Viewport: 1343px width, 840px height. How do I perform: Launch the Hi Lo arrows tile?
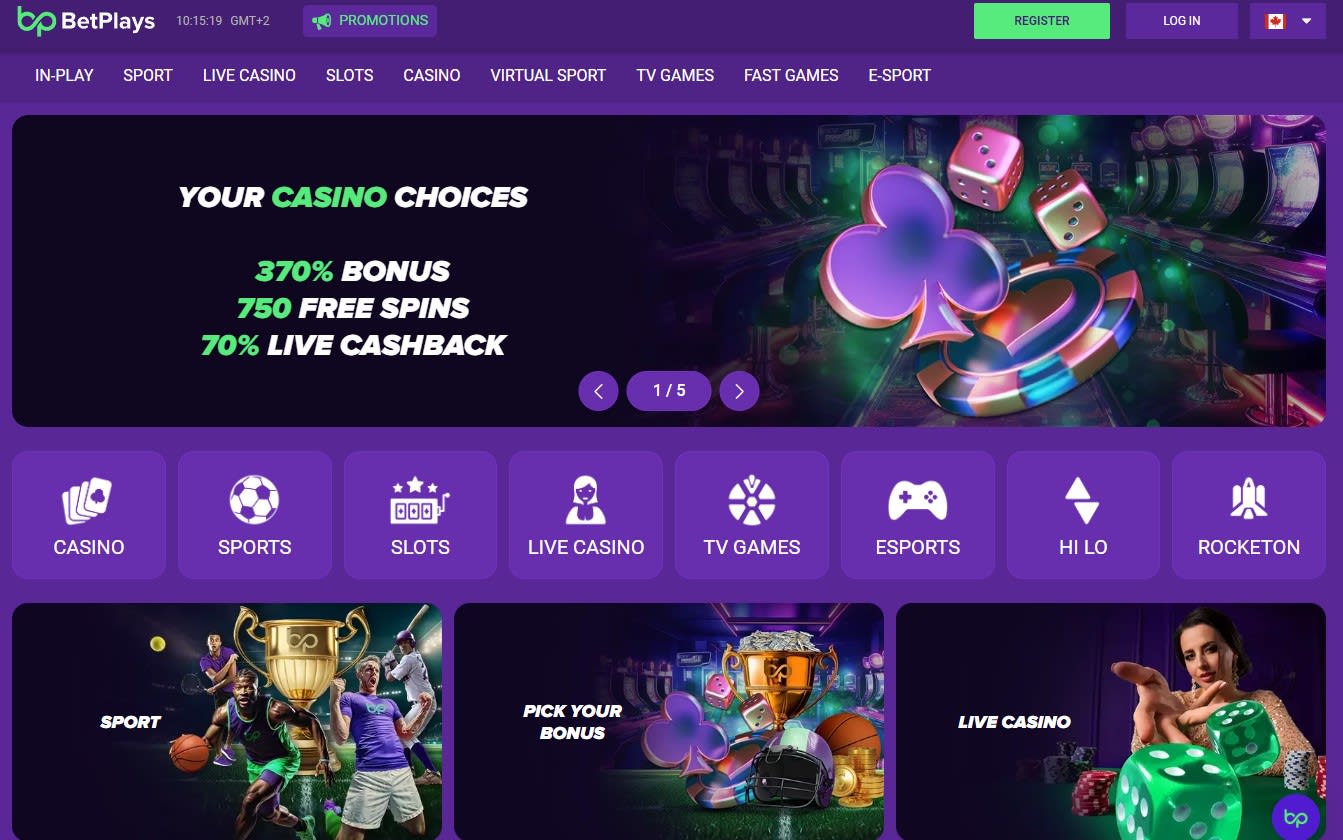coord(1083,515)
